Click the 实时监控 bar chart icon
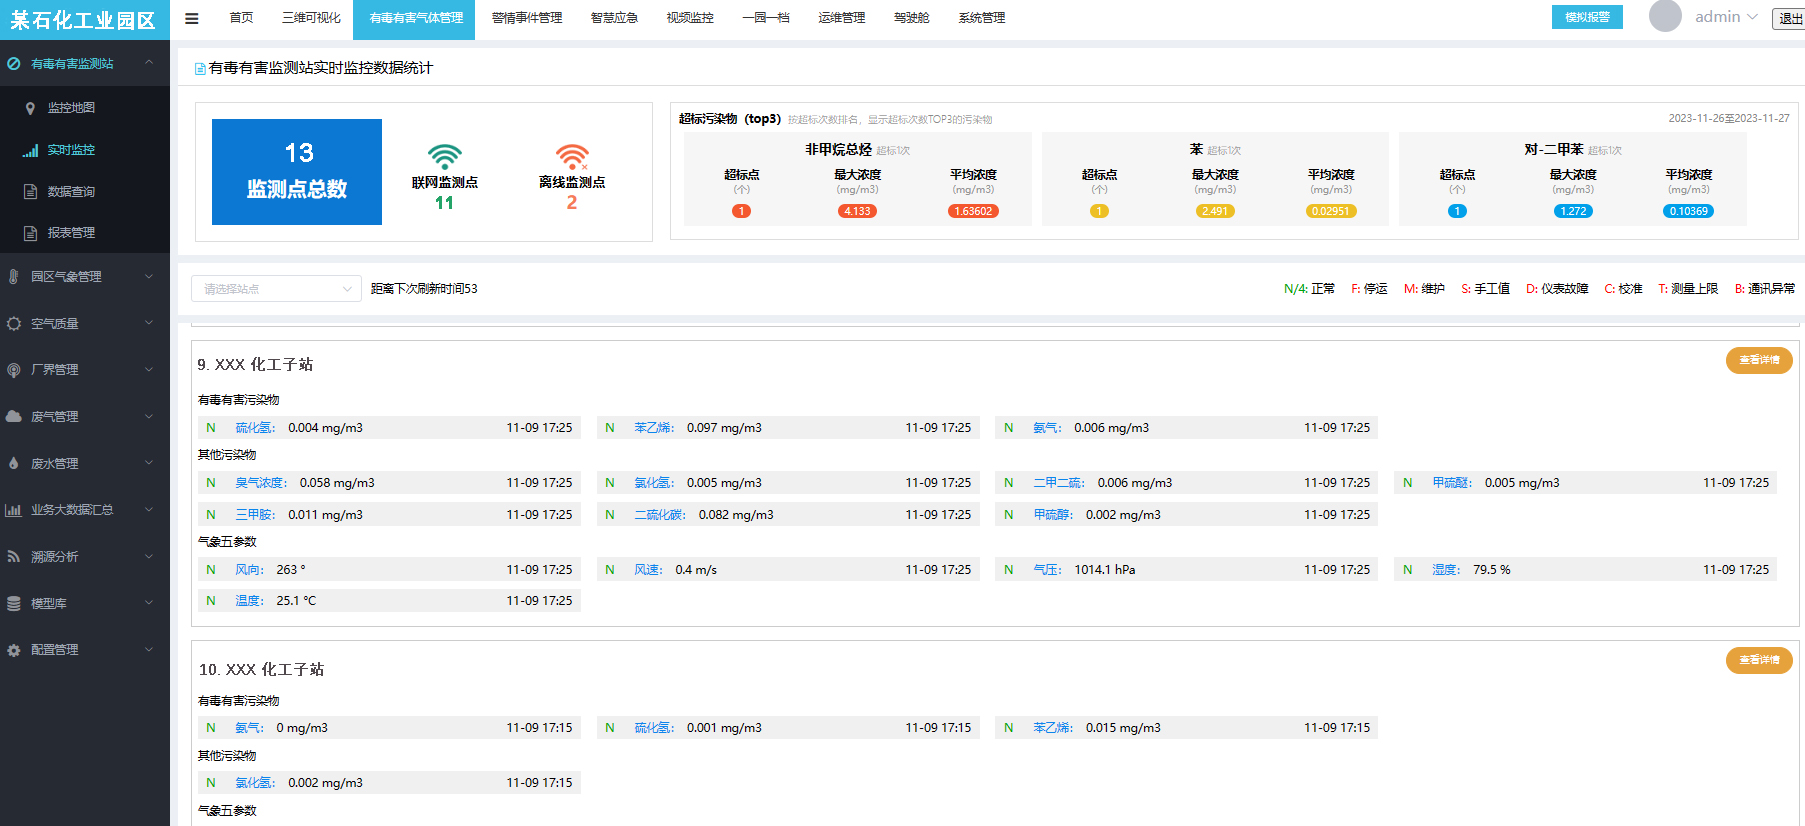Viewport: 1805px width, 826px height. (x=30, y=150)
